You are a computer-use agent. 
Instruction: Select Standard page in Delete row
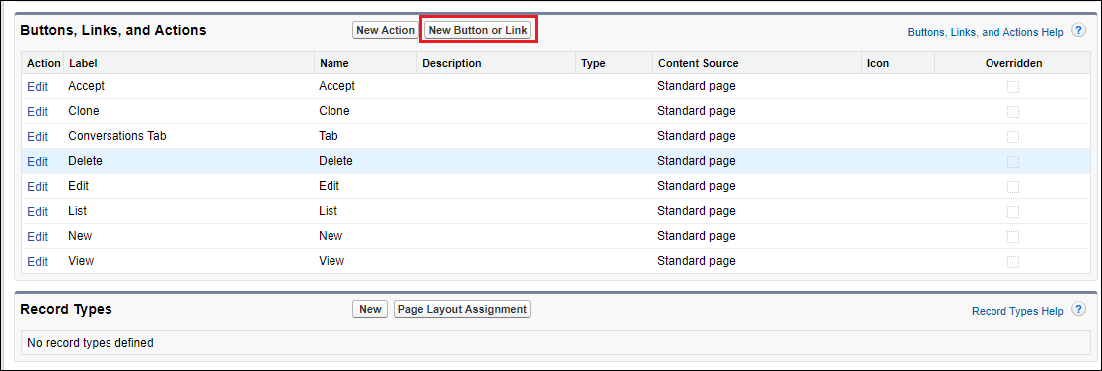tap(696, 161)
